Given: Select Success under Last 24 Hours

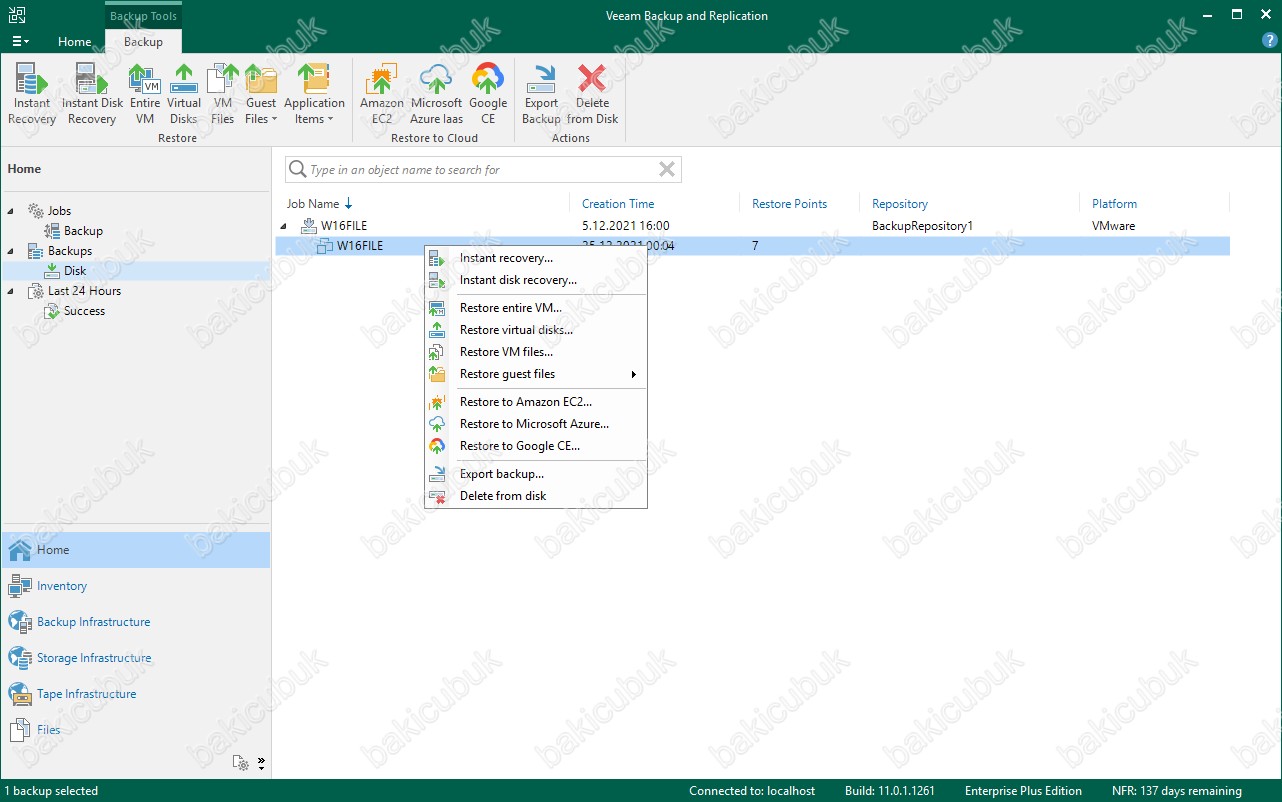Looking at the screenshot, I should click(x=84, y=311).
